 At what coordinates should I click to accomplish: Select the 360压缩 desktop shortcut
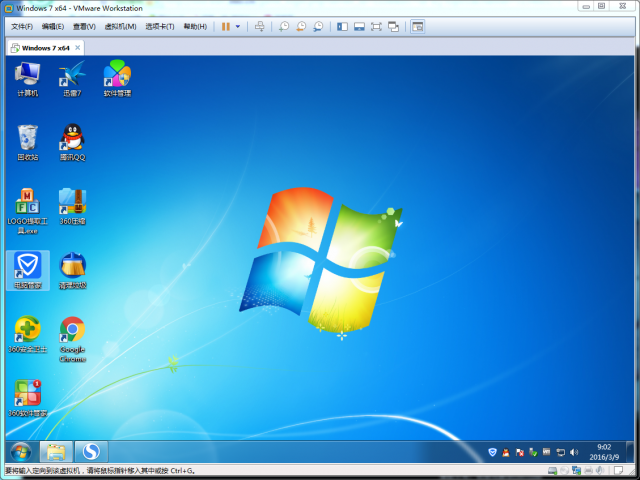click(x=72, y=207)
